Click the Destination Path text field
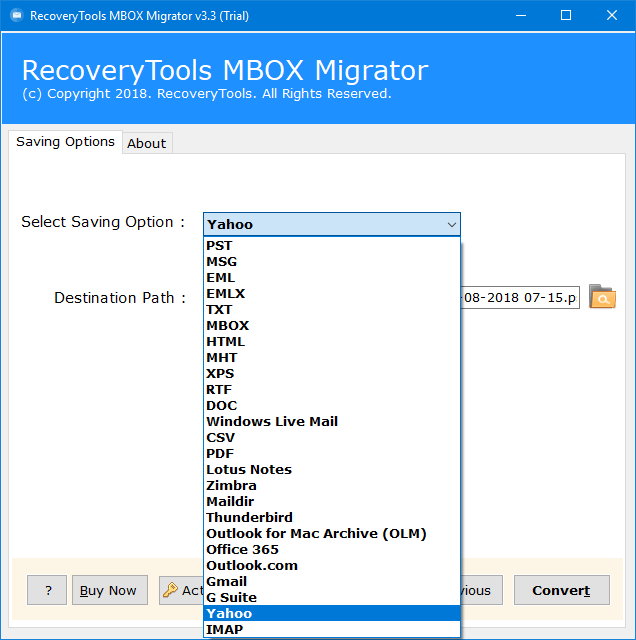 coord(520,298)
